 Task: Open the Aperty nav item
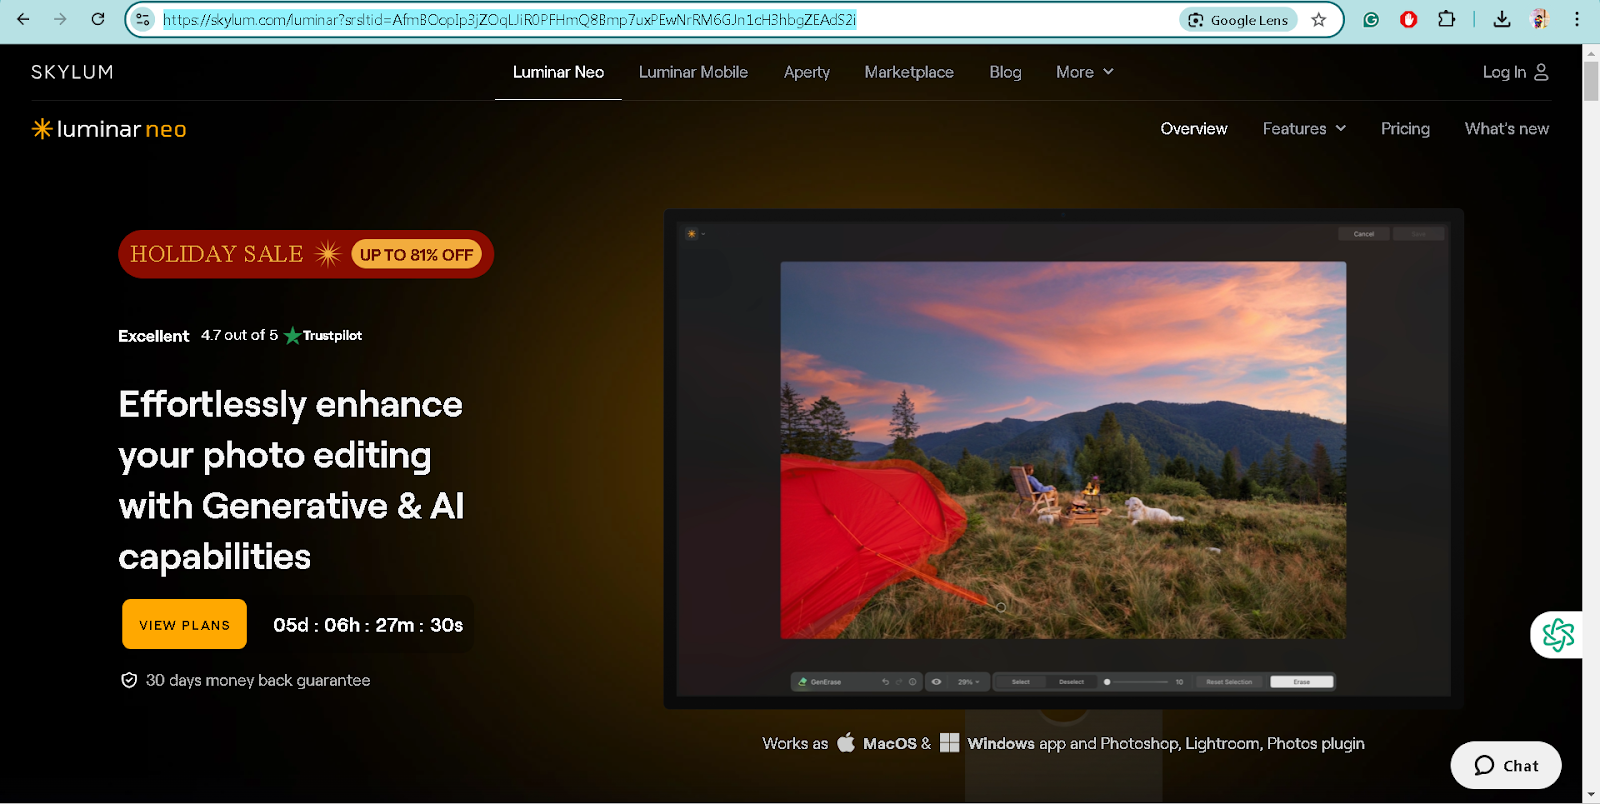coord(807,72)
